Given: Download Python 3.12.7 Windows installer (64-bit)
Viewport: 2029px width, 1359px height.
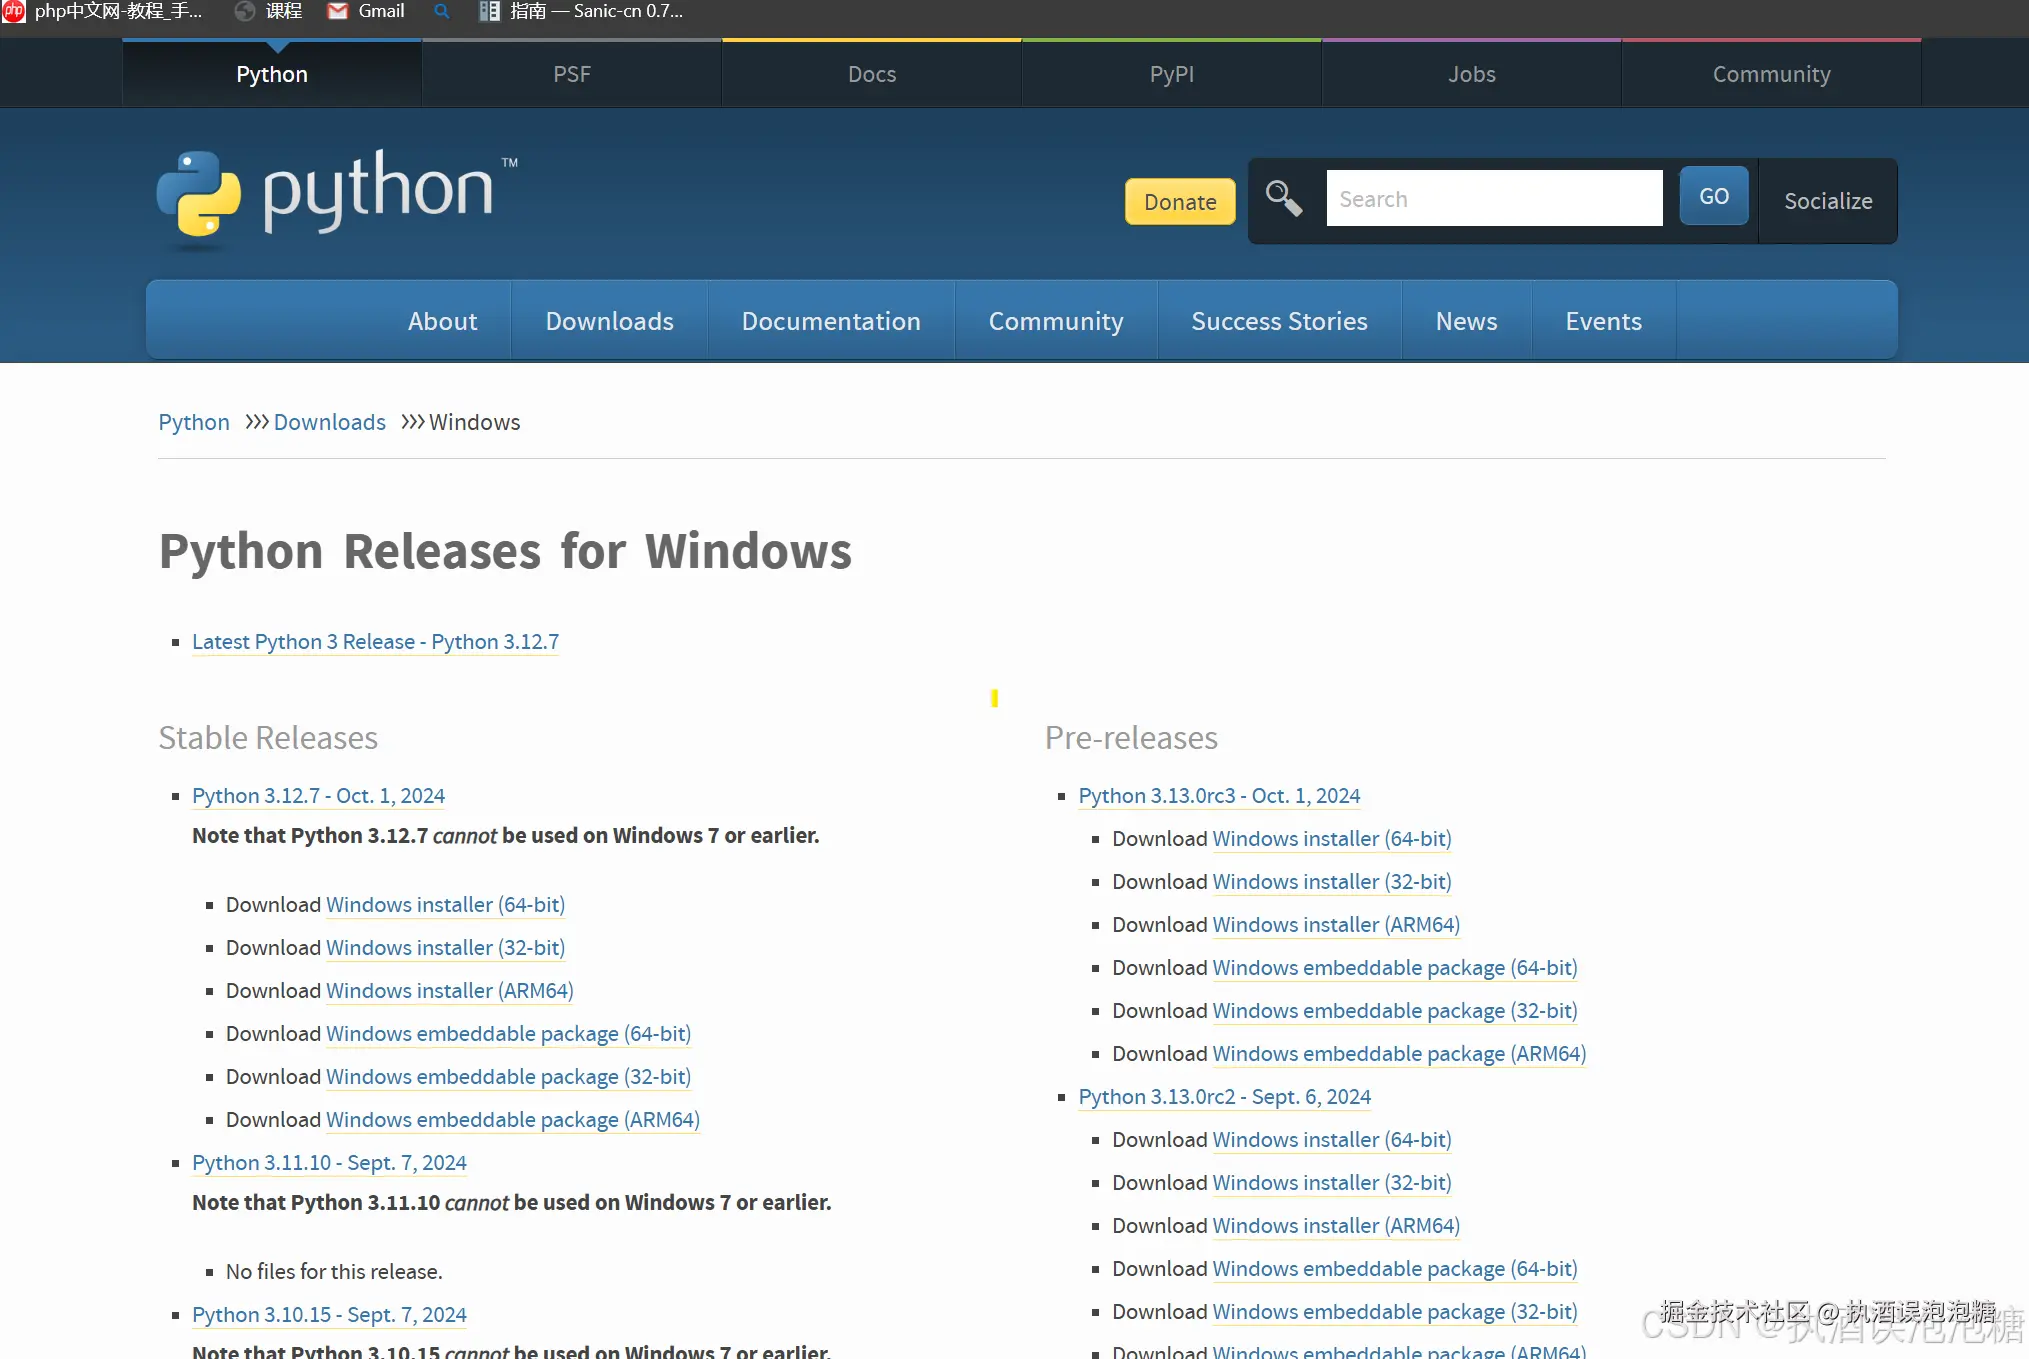Looking at the screenshot, I should click(445, 905).
